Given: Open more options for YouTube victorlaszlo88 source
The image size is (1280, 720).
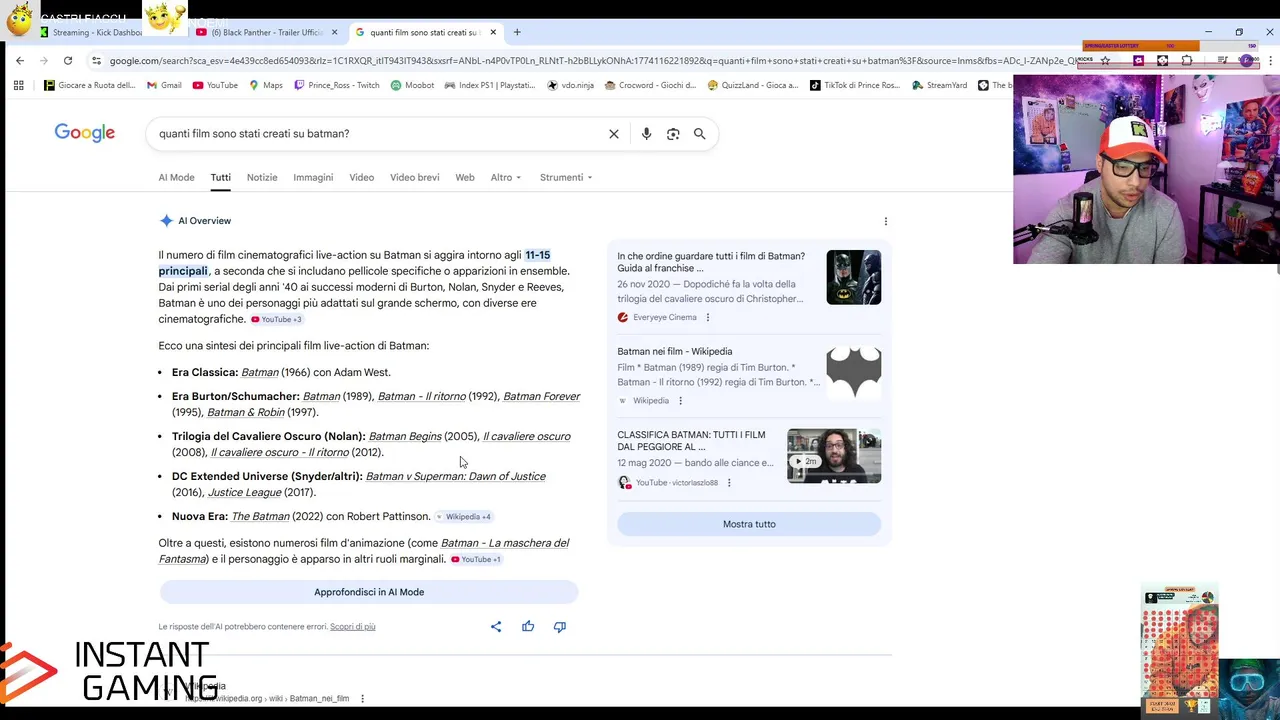Looking at the screenshot, I should click(729, 483).
